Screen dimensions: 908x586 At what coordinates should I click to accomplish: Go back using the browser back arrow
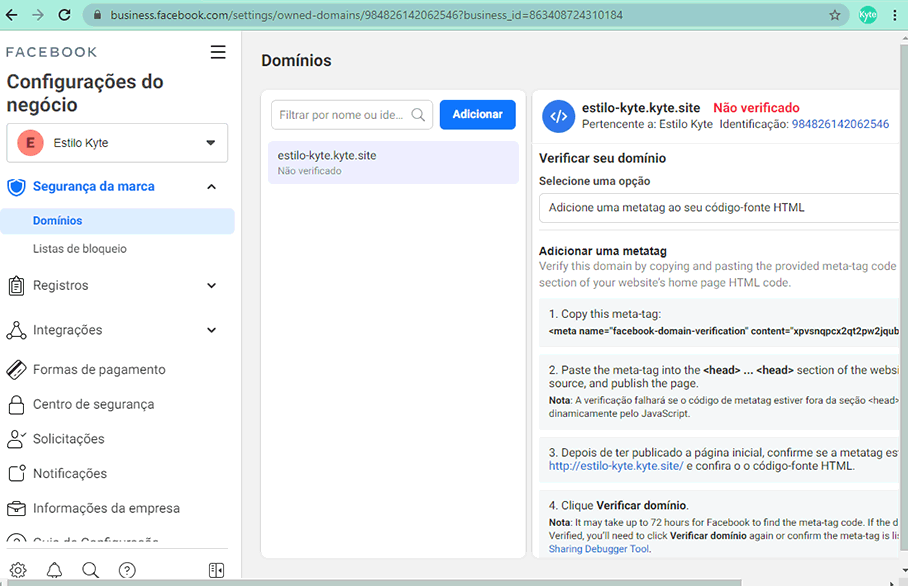pos(12,15)
